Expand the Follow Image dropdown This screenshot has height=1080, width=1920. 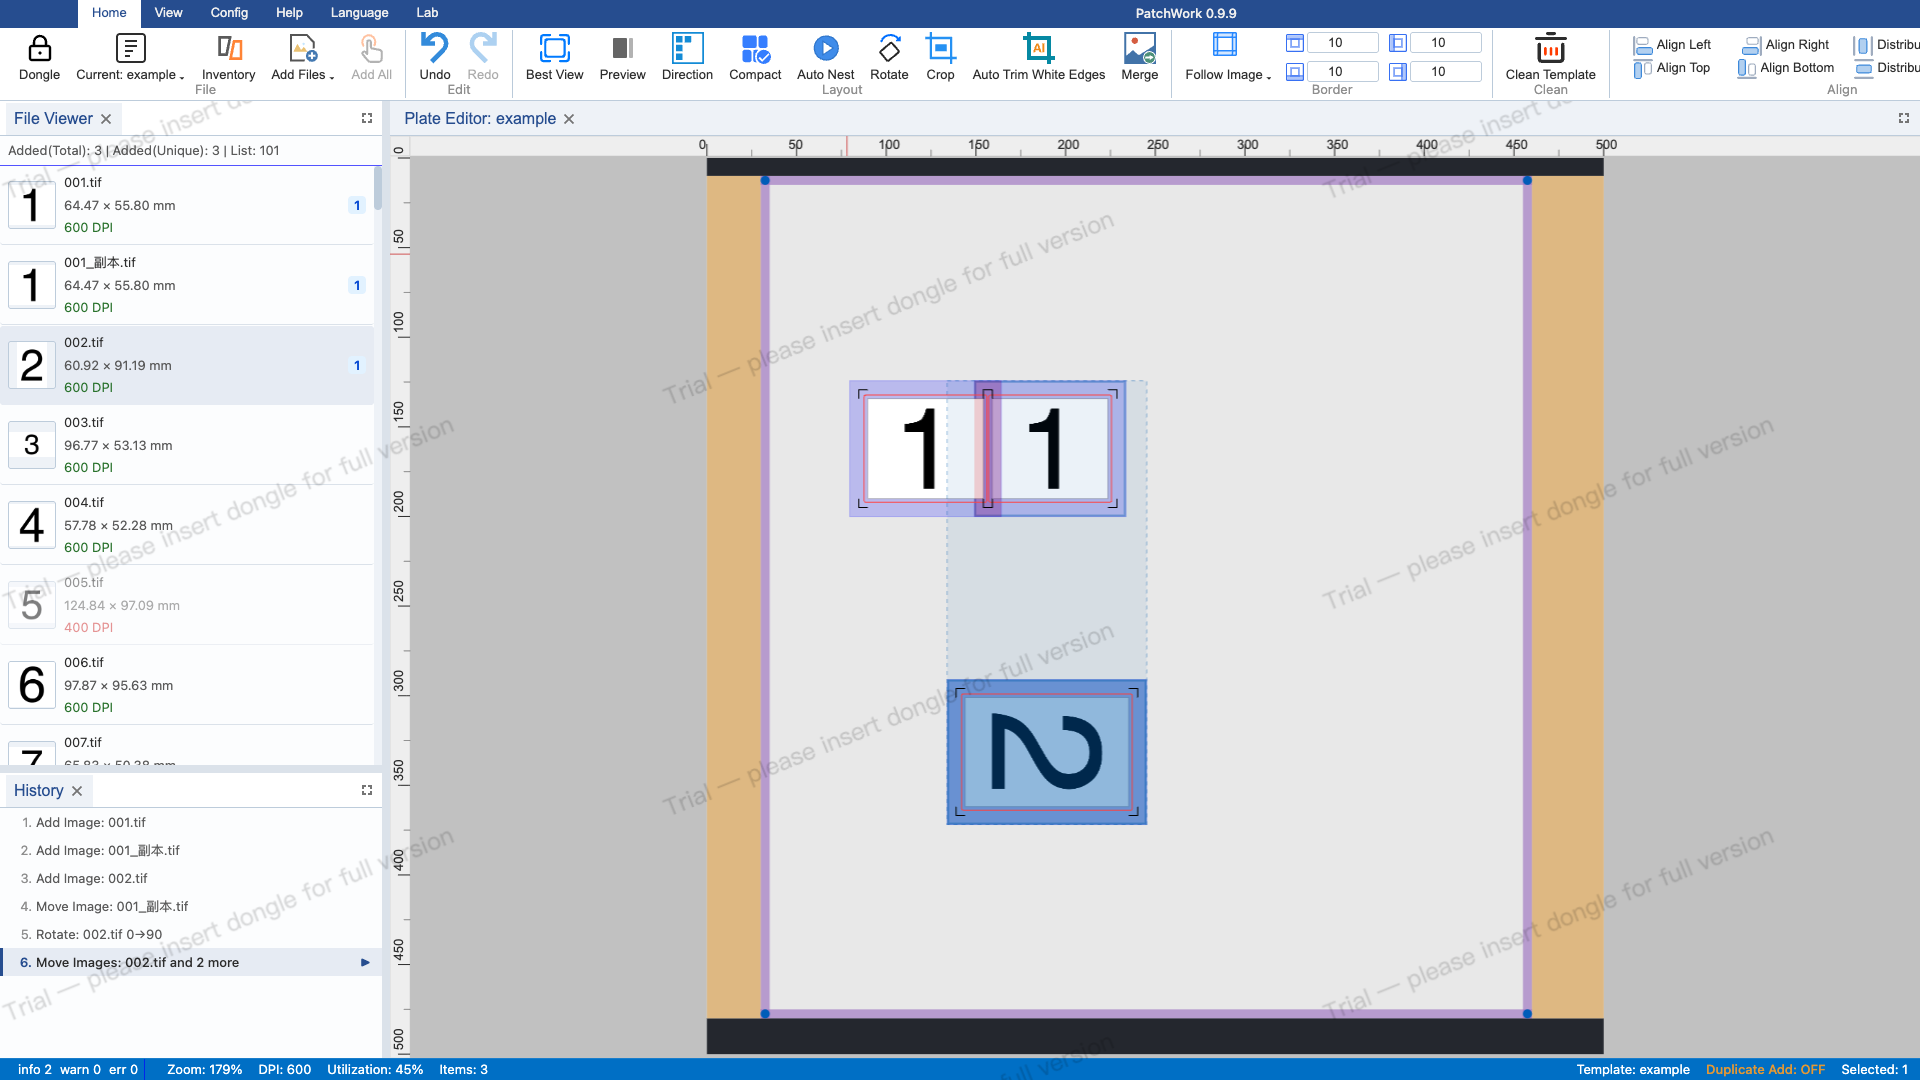click(1227, 58)
